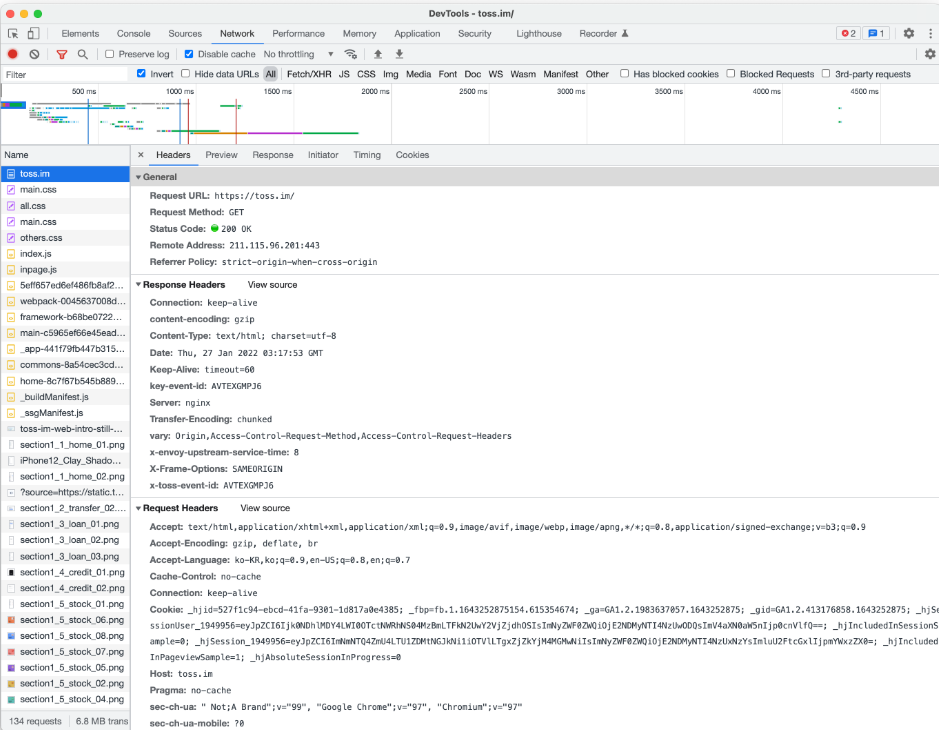Select the _buildManifest.js request

[x=65, y=396]
